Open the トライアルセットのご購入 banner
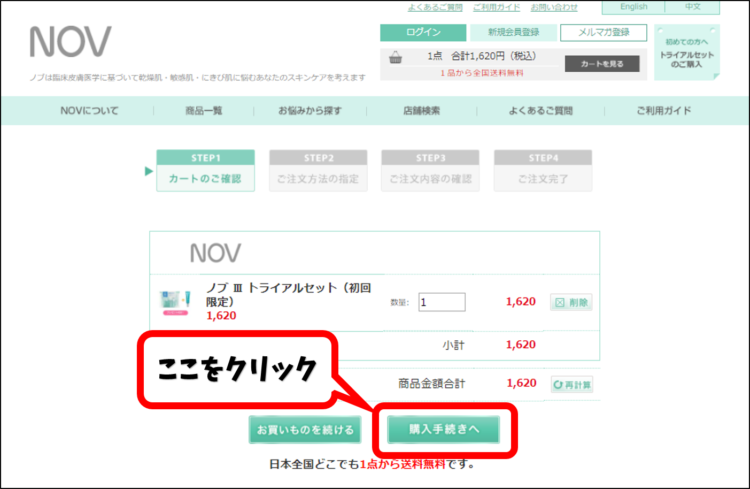750x489 pixels. (x=687, y=53)
